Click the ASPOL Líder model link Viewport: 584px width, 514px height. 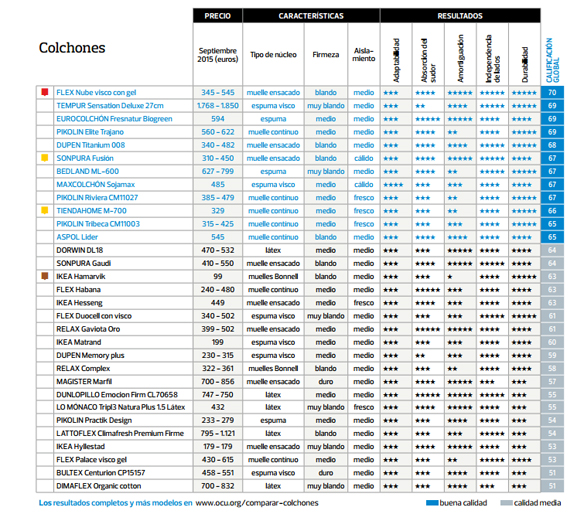pos(77,237)
